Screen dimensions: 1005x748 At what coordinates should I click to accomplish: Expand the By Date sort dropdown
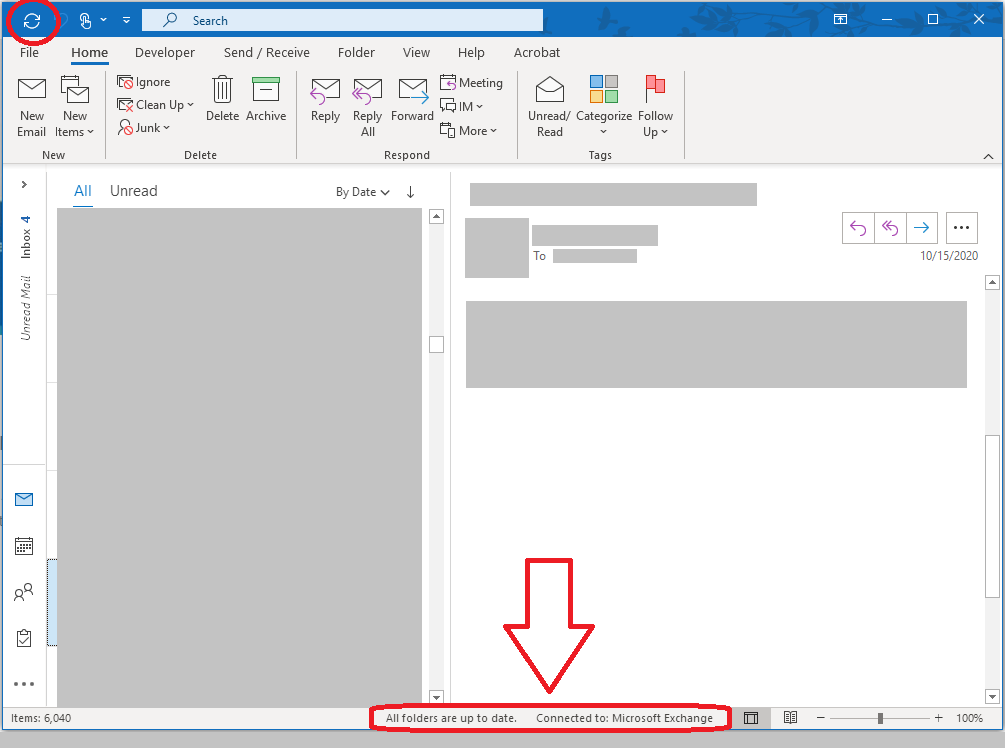(362, 192)
